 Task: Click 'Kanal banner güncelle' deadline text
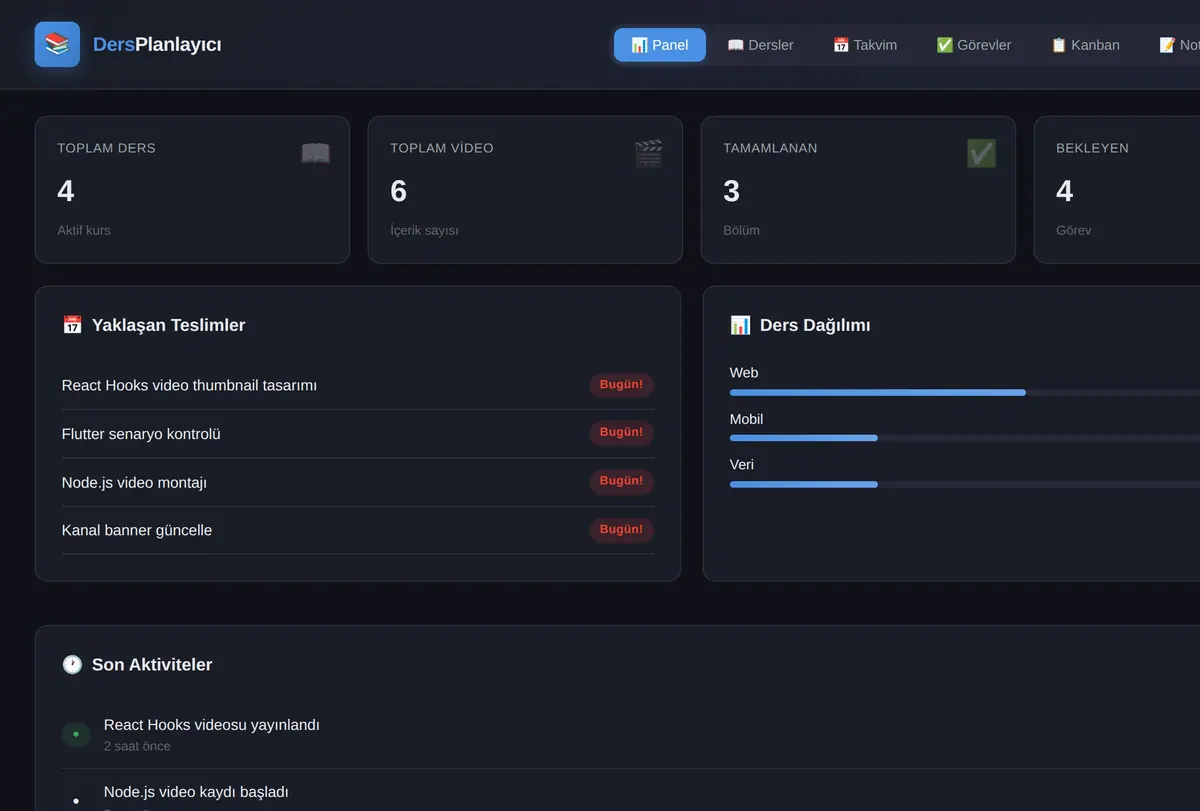pyautogui.click(x=137, y=530)
